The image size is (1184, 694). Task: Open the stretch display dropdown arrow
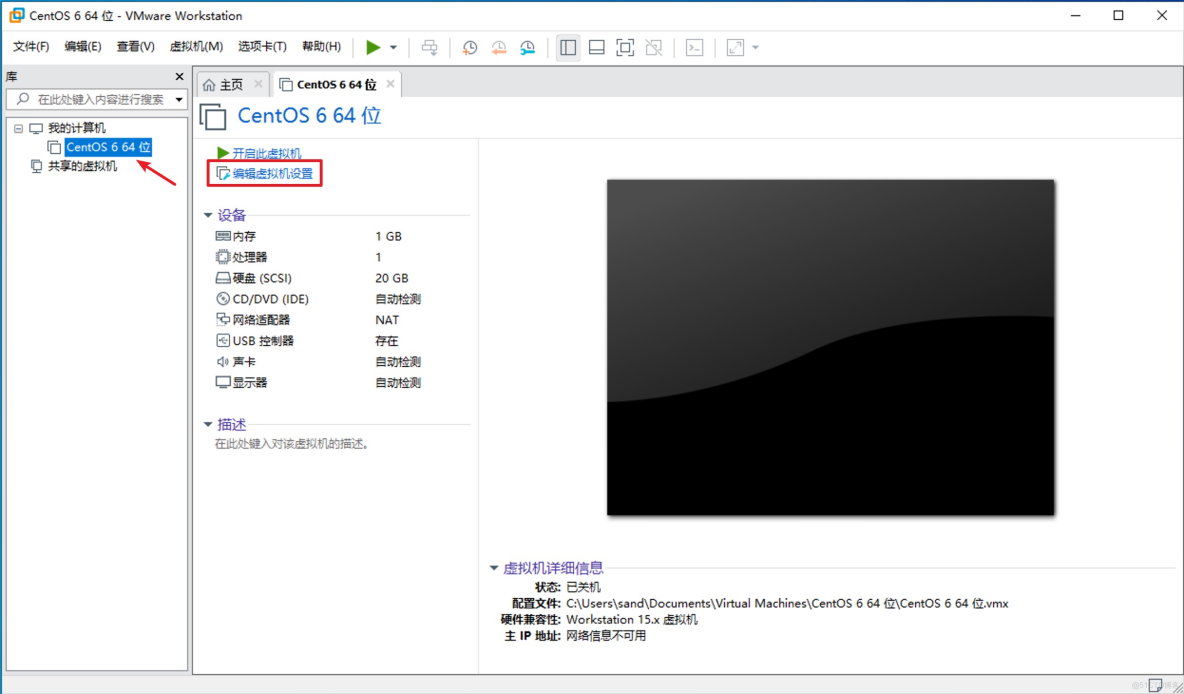[755, 48]
